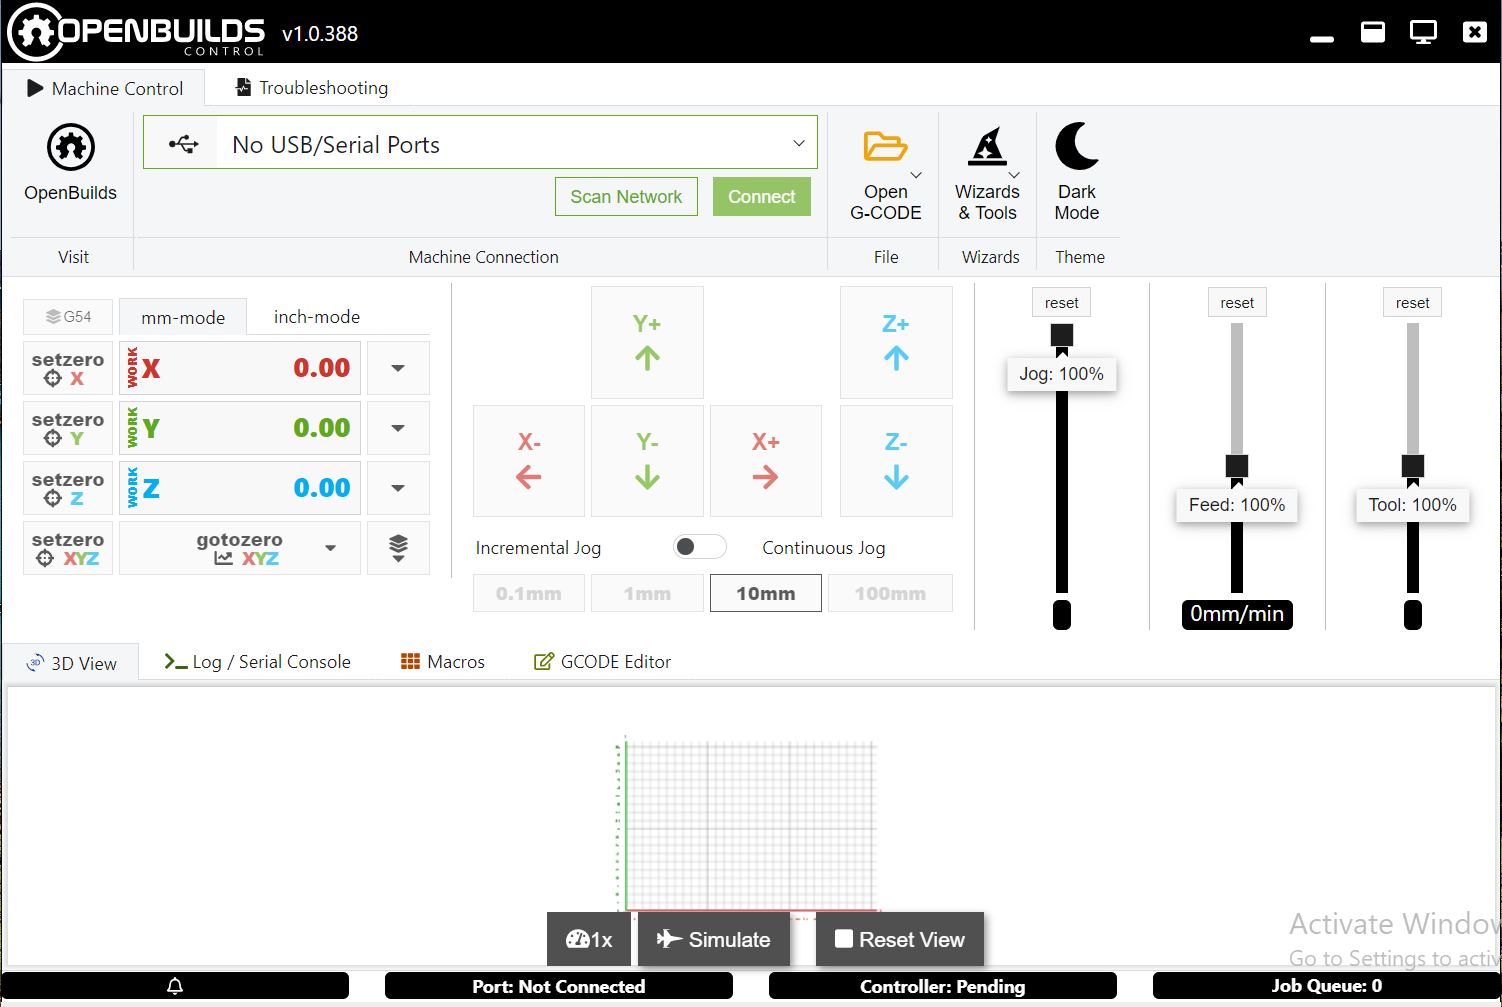Switch to inch-mode units
Viewport: 1502px width, 1007px height.
(317, 317)
